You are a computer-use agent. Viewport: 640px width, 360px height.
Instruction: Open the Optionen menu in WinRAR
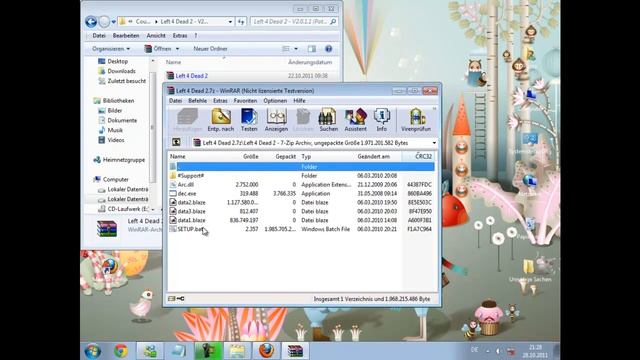(275, 101)
